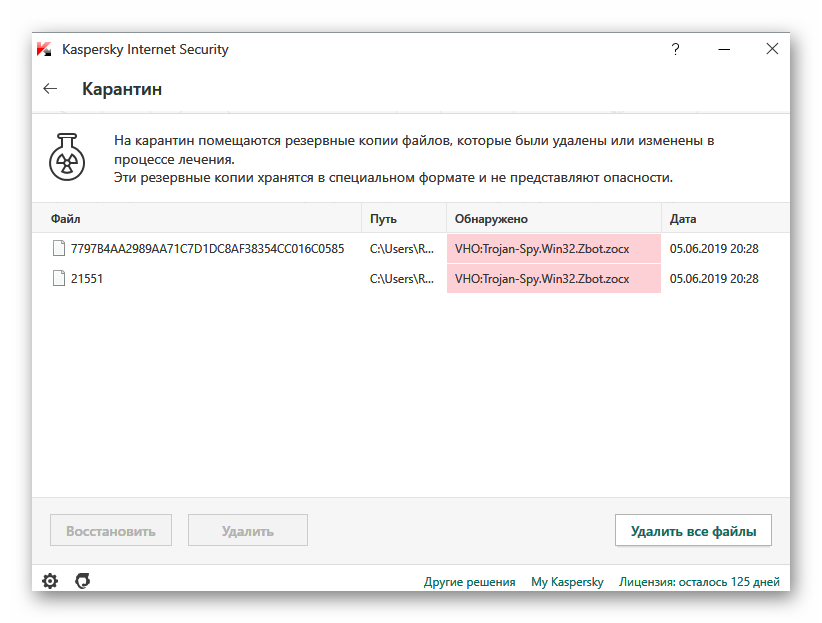822x623 pixels.
Task: Sort the list by the Файл column header
Action: pyautogui.click(x=66, y=218)
